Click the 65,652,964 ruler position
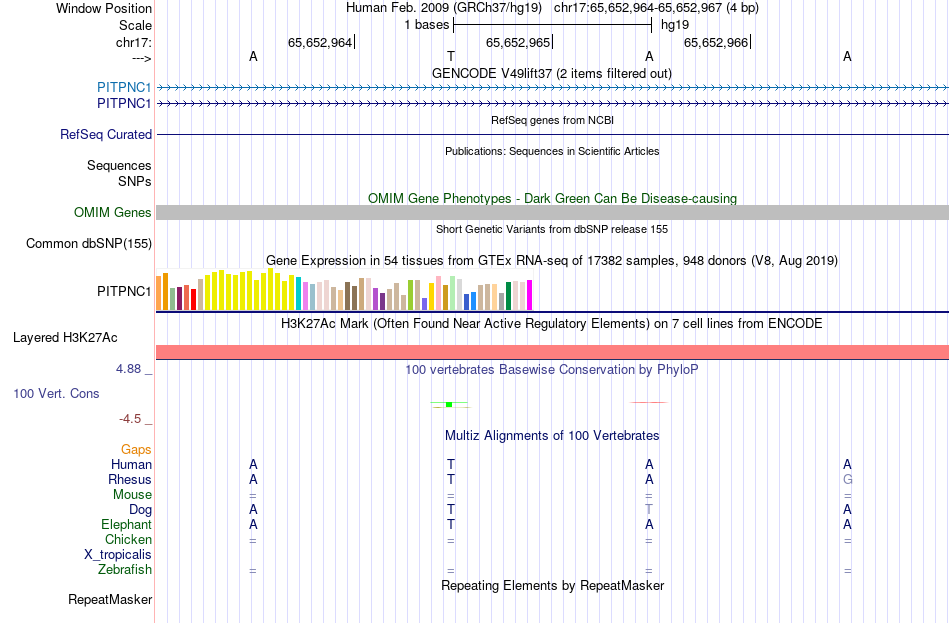 320,42
